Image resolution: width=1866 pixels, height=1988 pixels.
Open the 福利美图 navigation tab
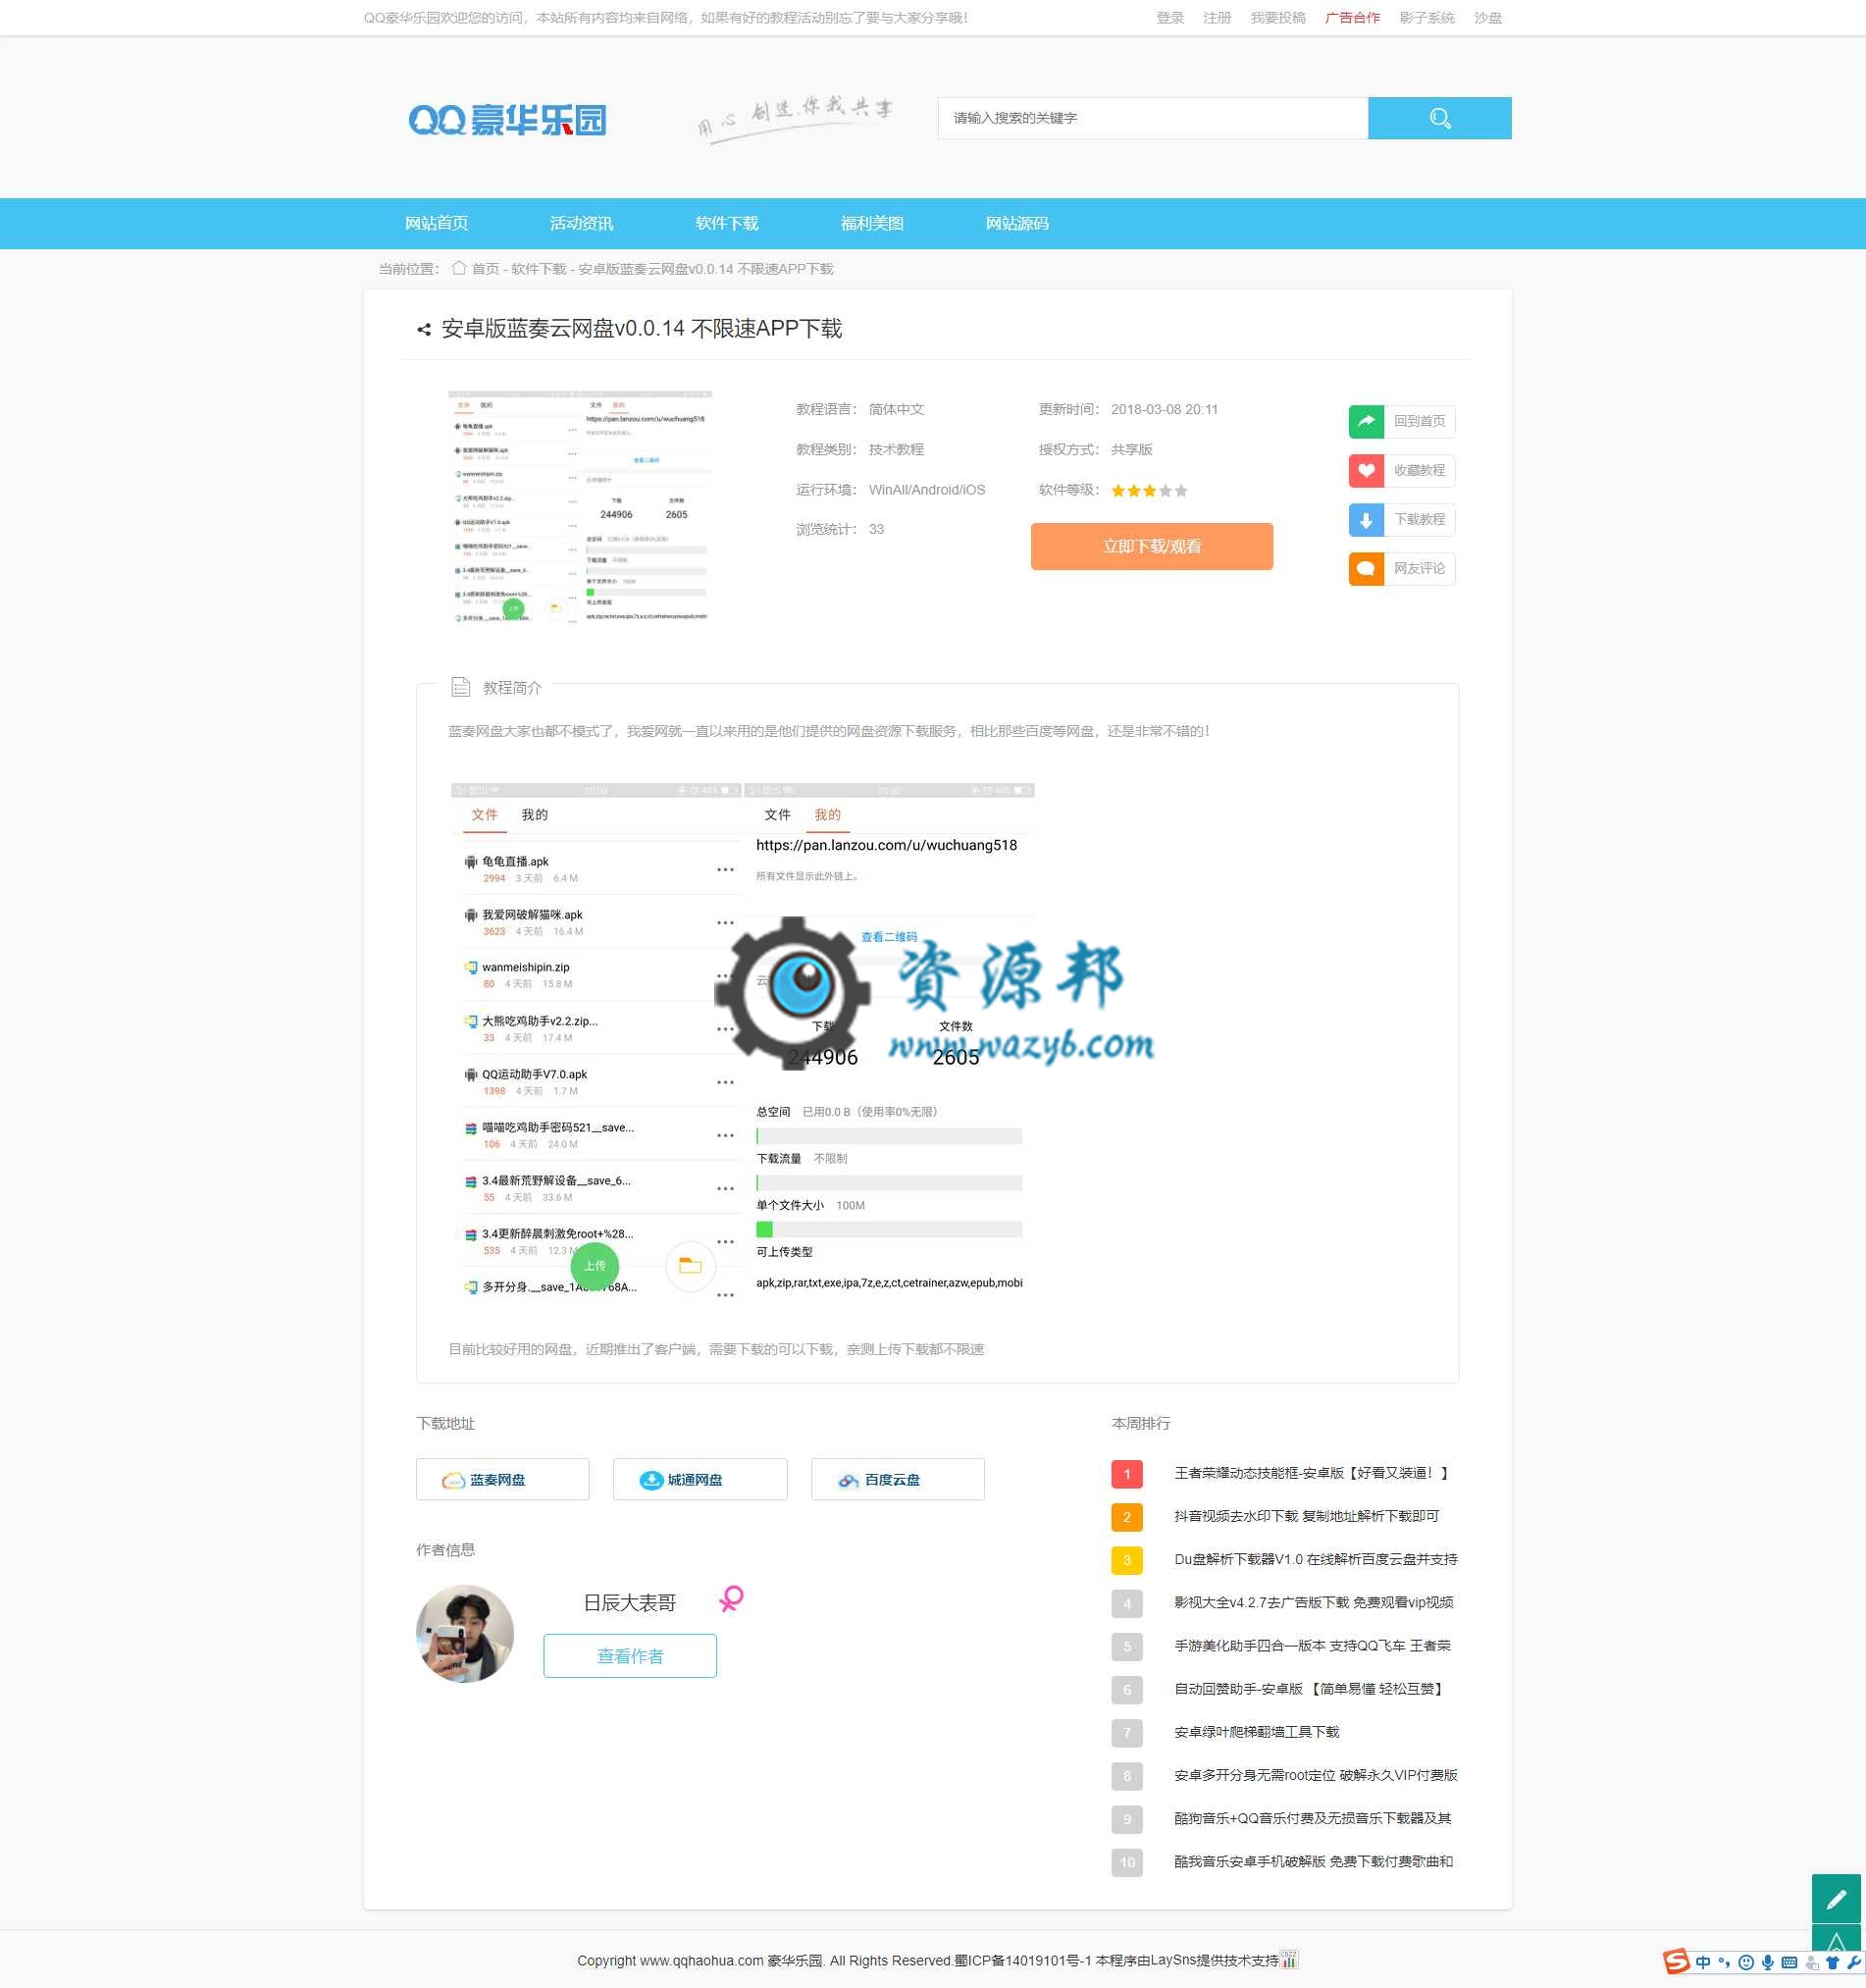coord(872,223)
